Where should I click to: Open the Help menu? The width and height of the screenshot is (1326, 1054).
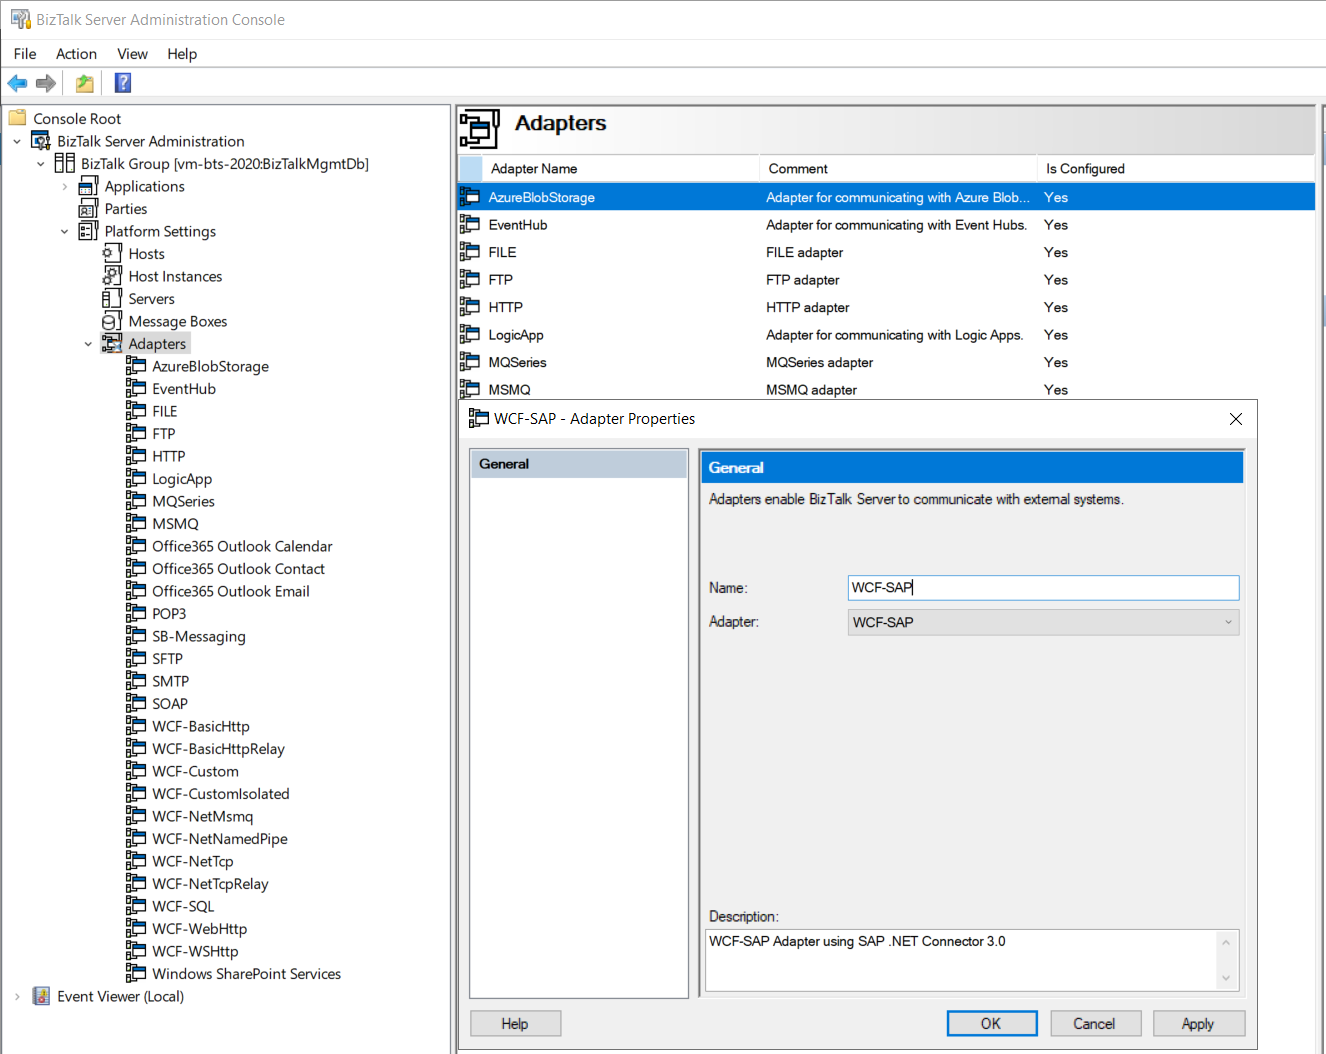(x=182, y=54)
